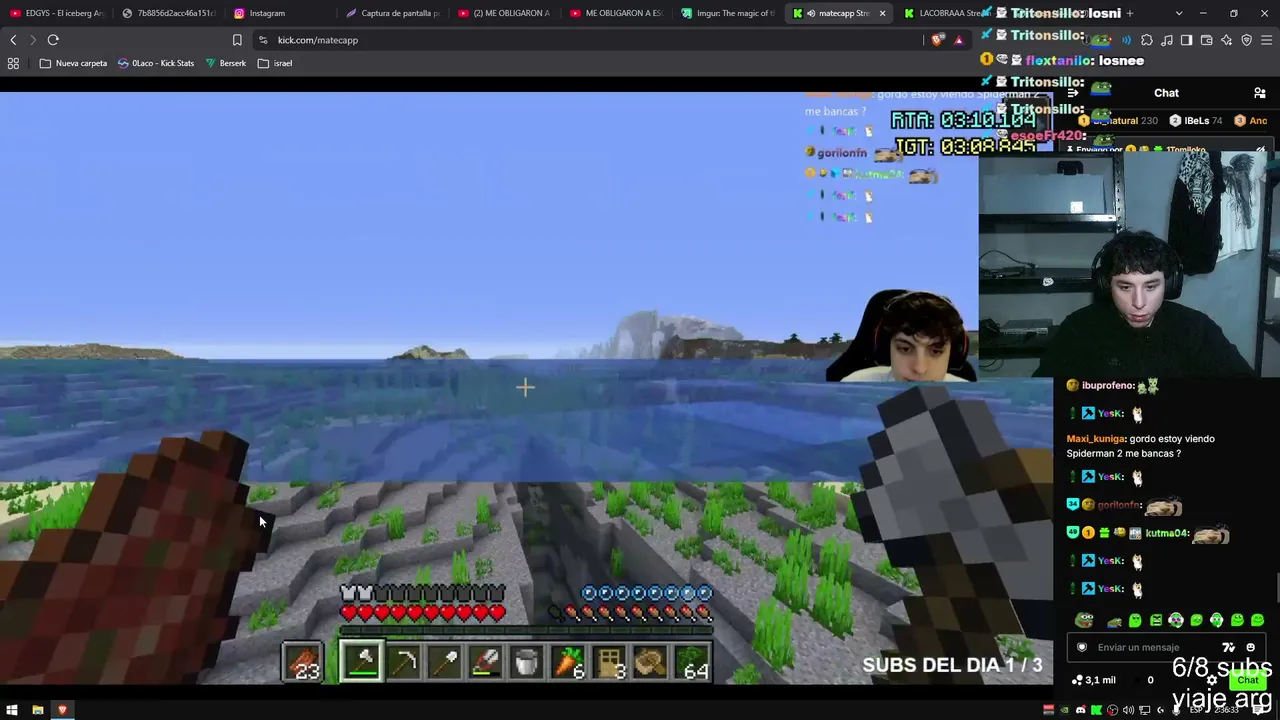Click the kutma04 username in chat
1280x720 pixels.
(1167, 533)
